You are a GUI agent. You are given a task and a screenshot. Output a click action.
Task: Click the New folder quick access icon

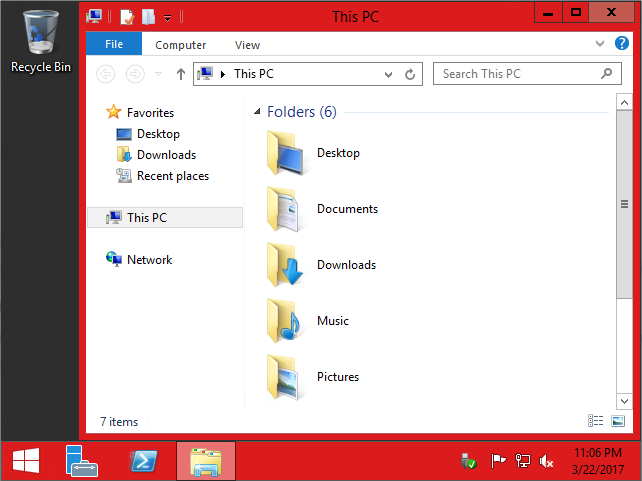(x=148, y=17)
